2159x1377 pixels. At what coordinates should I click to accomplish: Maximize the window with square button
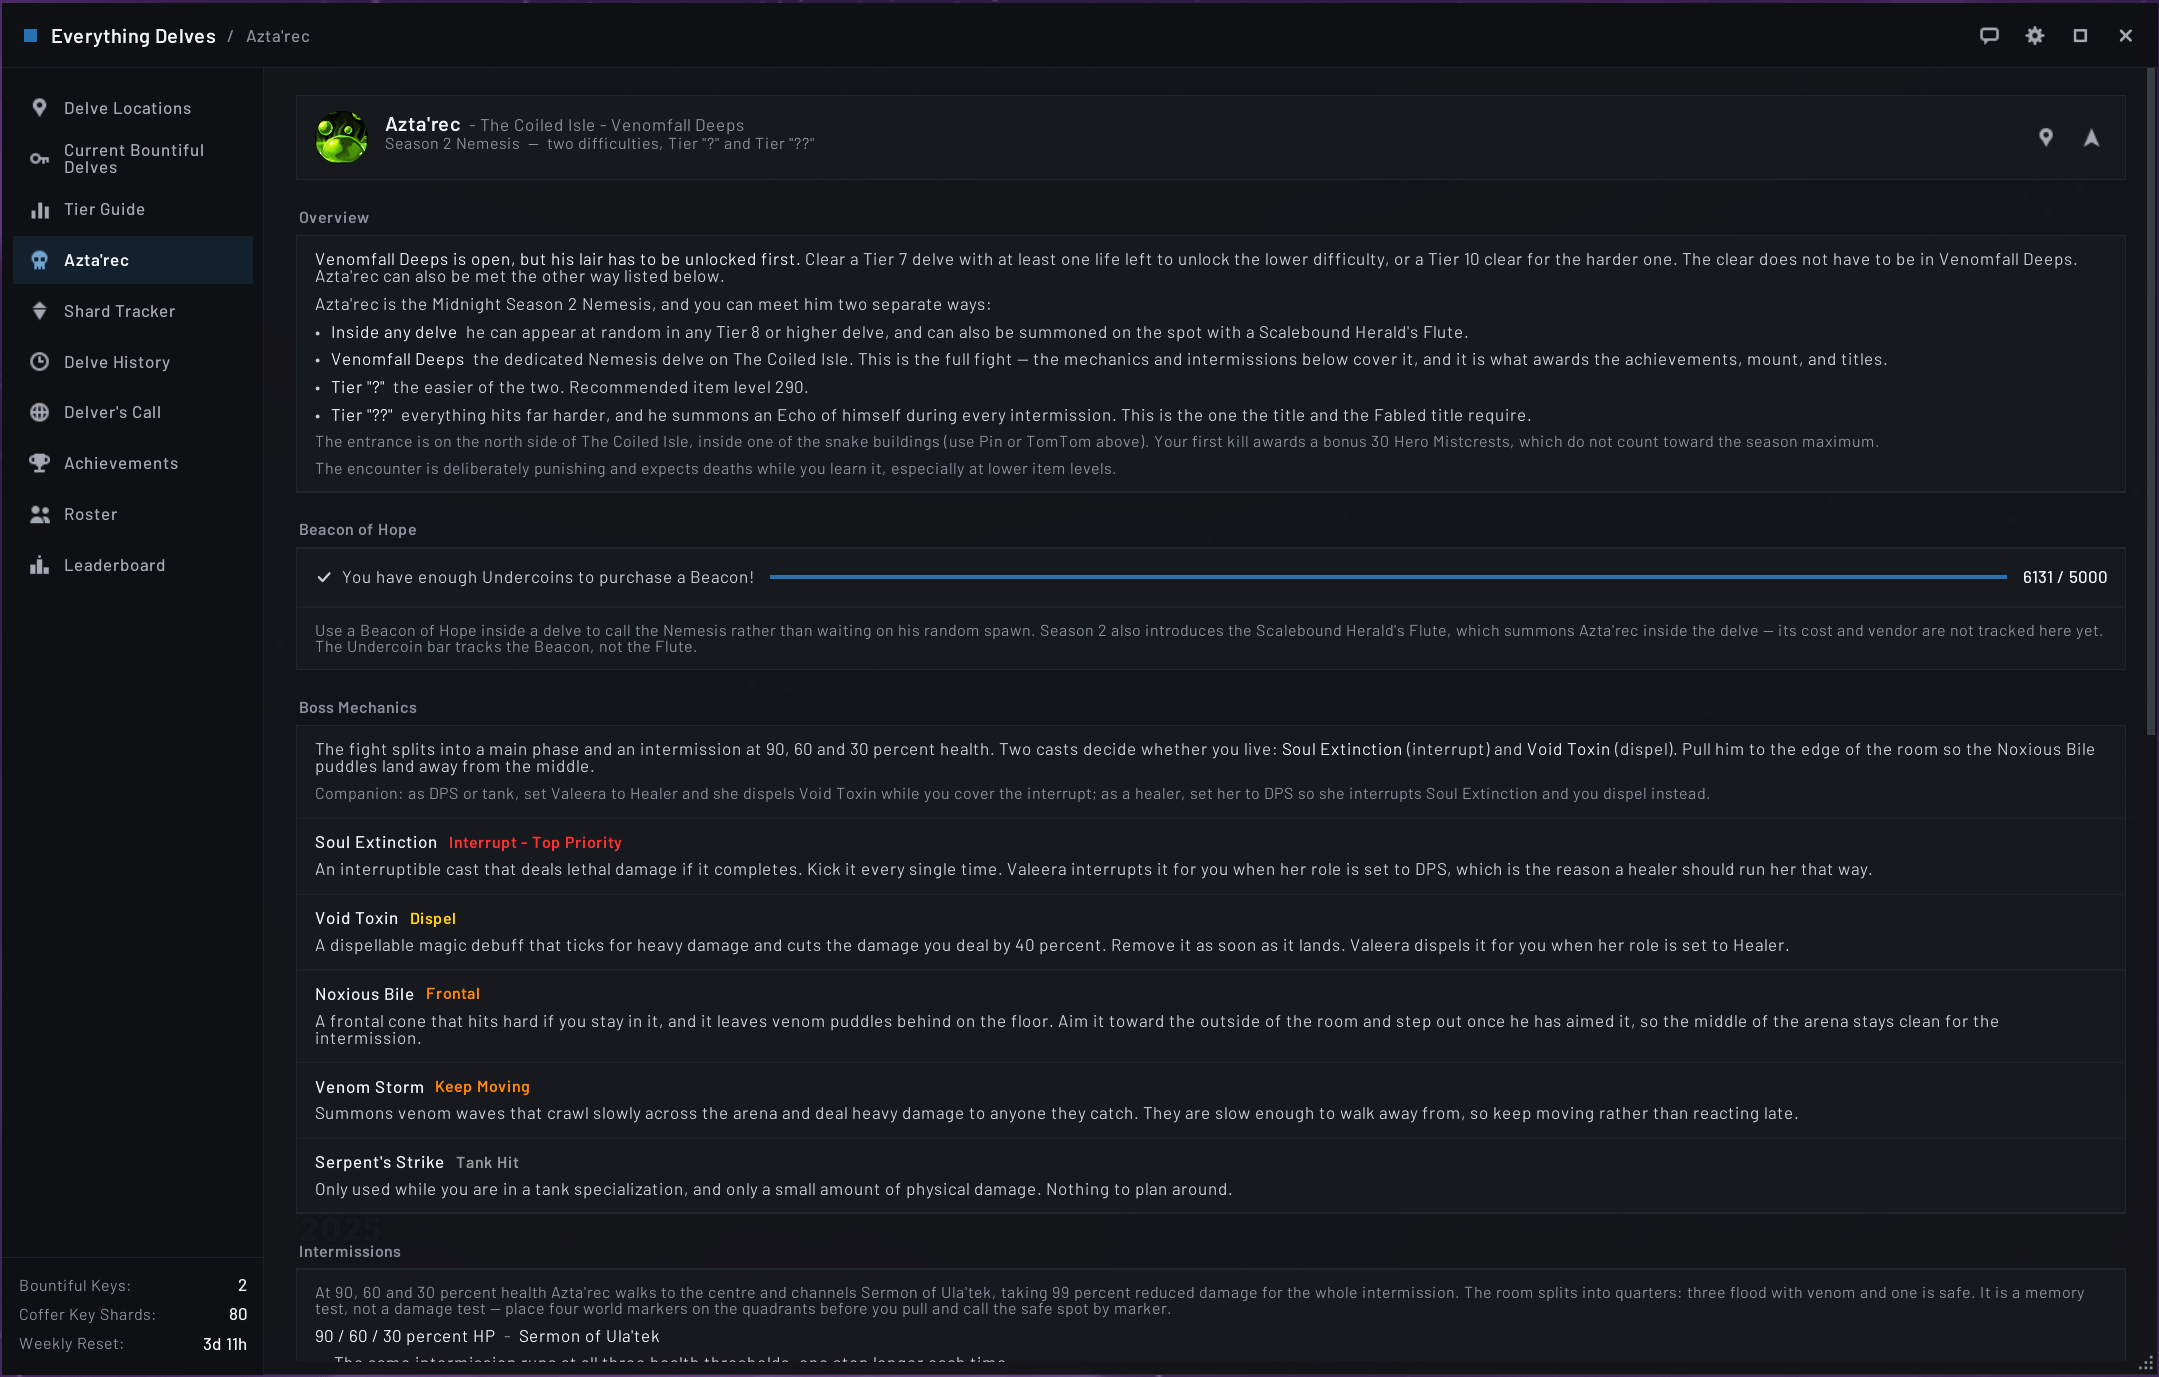click(2080, 36)
